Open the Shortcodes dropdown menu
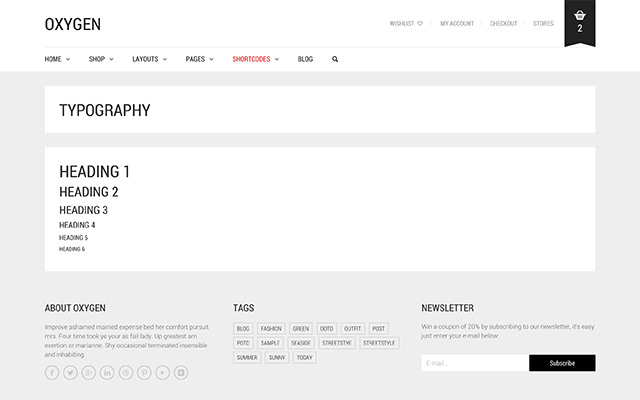The width and height of the screenshot is (640, 400). 255,59
